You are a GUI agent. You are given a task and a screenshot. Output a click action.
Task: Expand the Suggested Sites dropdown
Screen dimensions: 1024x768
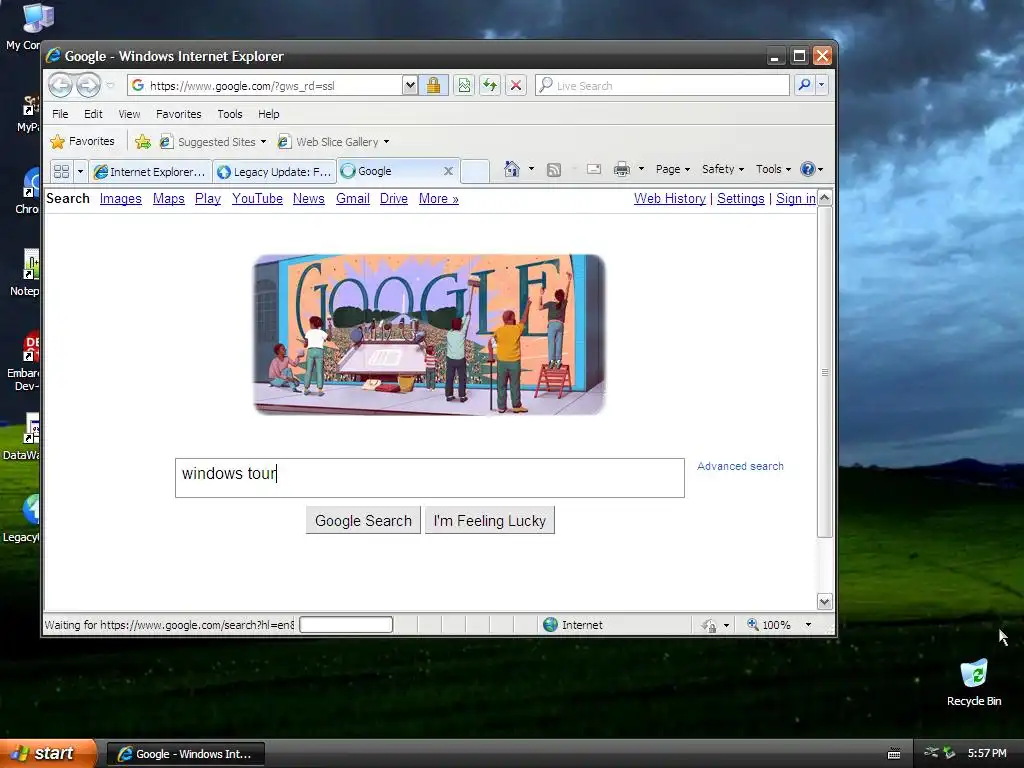pyautogui.click(x=263, y=142)
